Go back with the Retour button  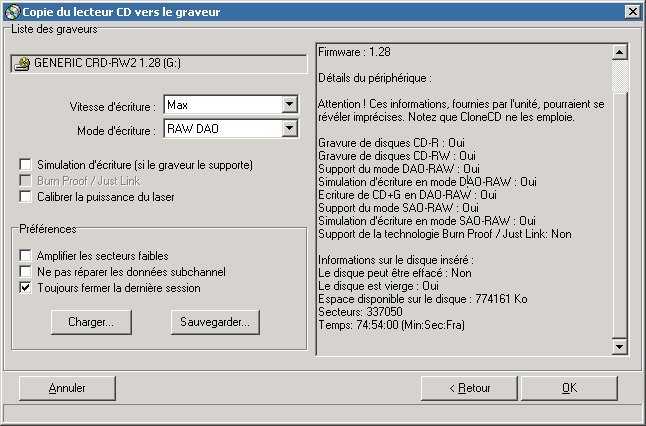click(x=469, y=388)
